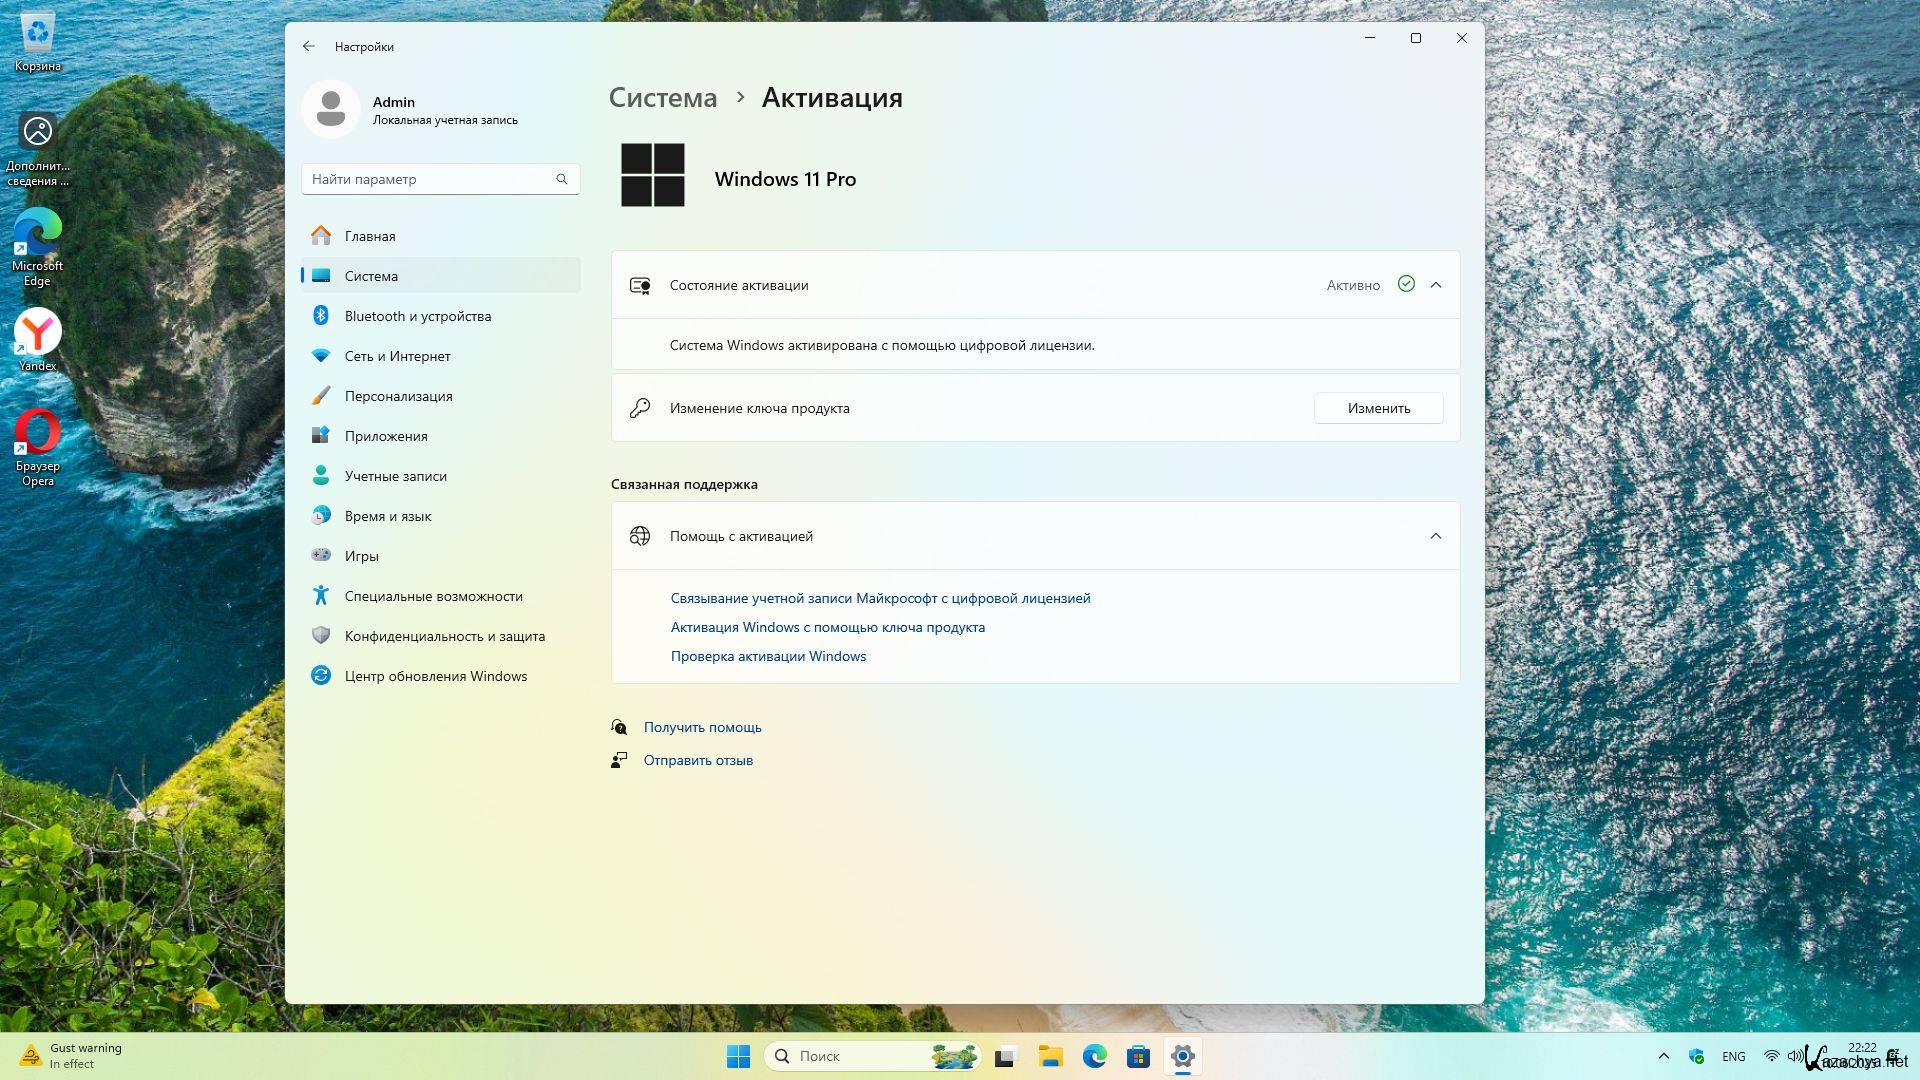Click the Найти параметр search field
1920x1080 pixels.
(x=430, y=179)
